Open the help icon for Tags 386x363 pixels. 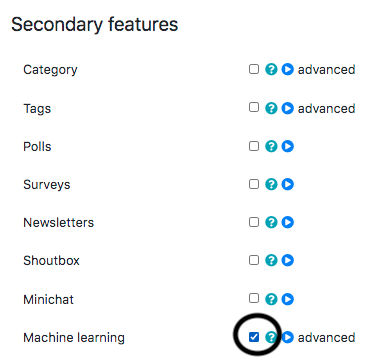tap(271, 108)
